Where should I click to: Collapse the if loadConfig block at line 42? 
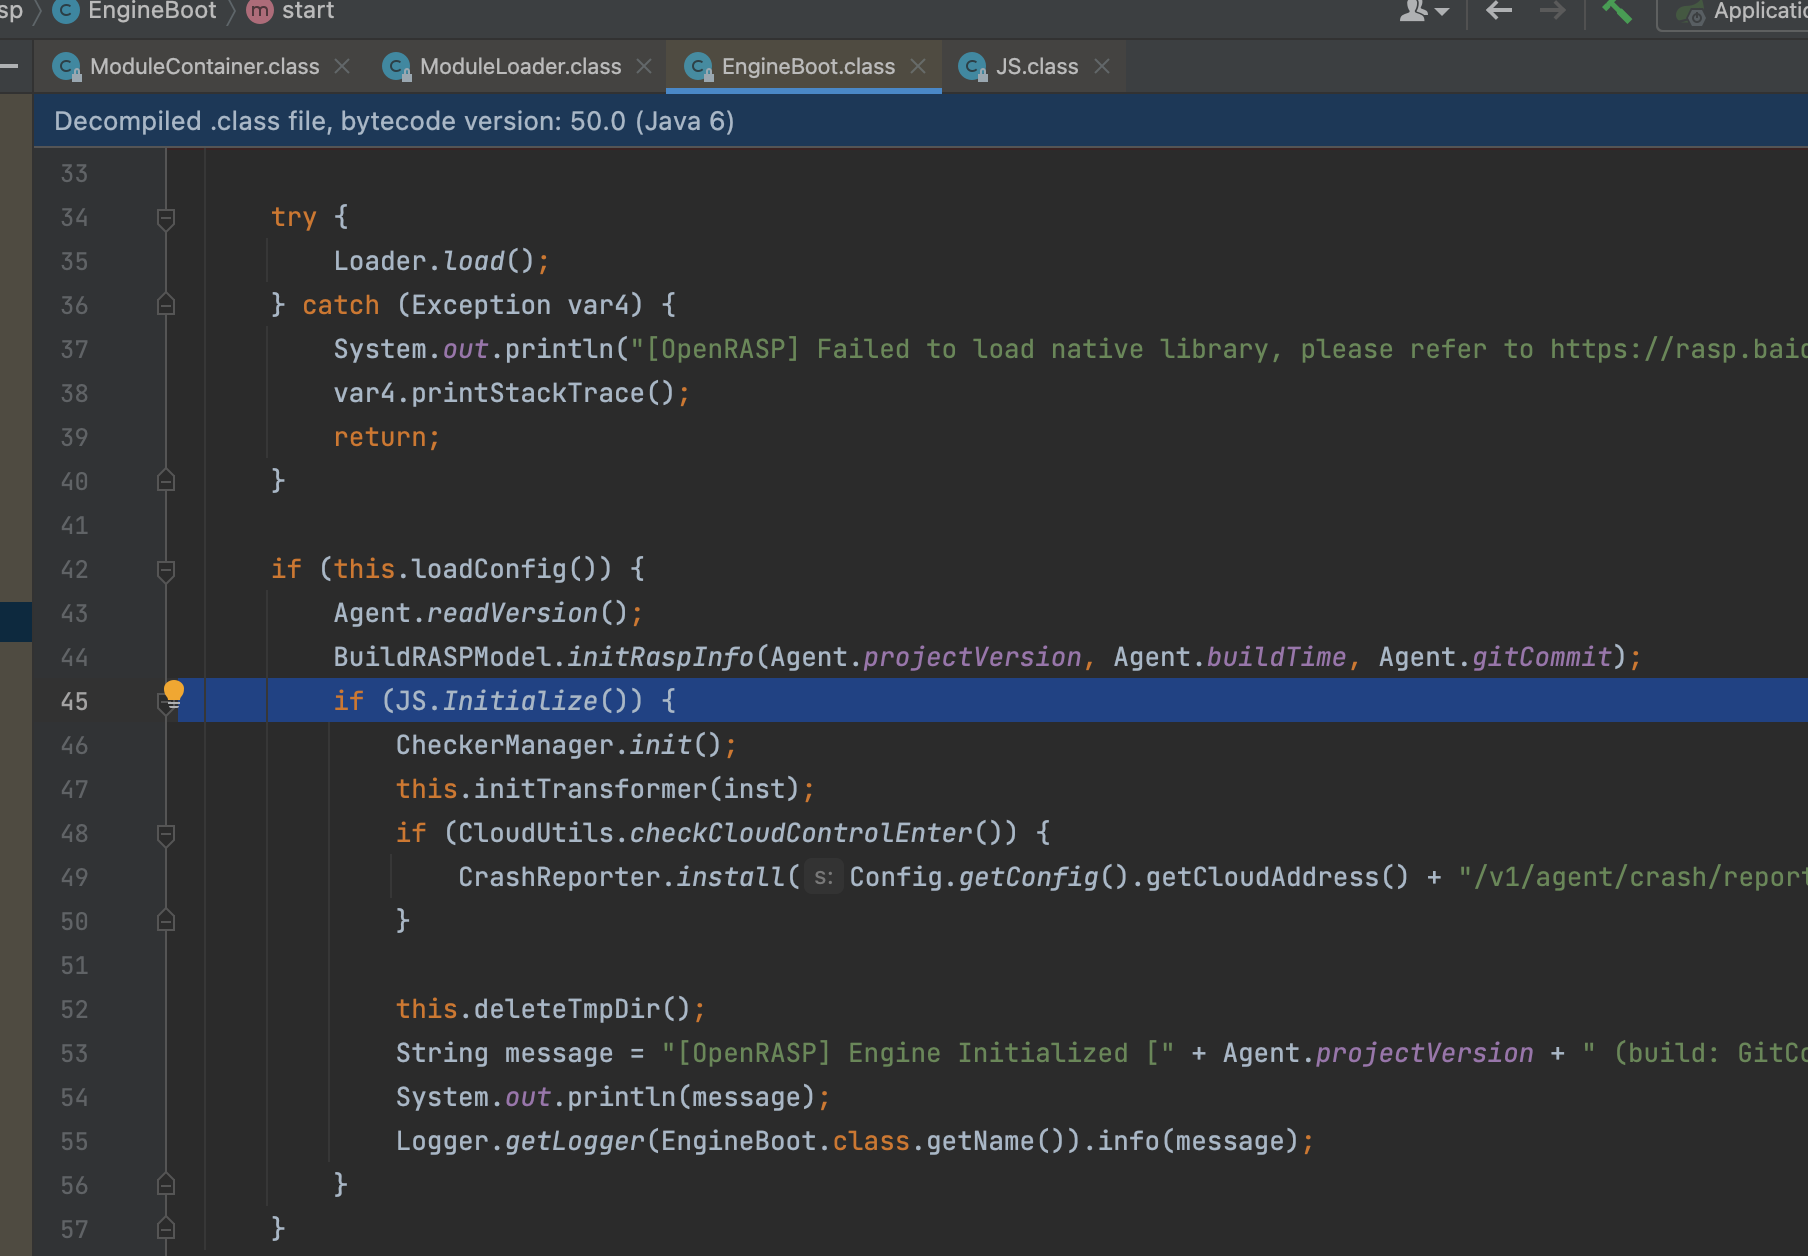166,570
